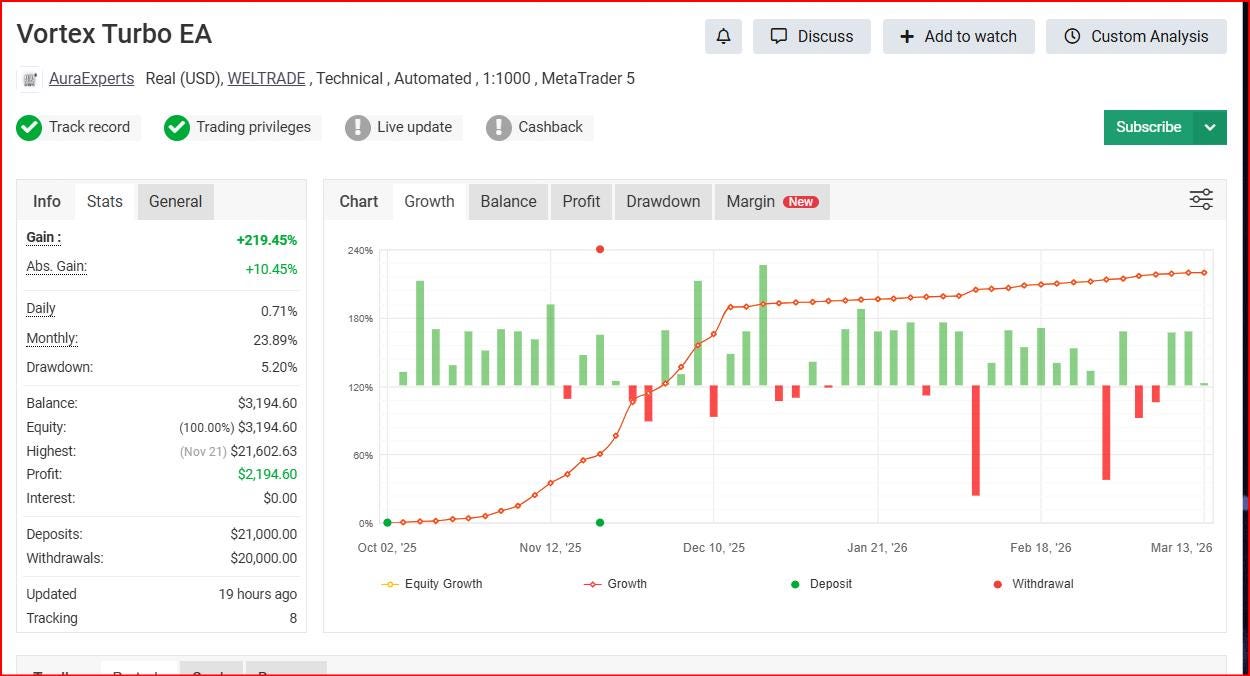Click Add to watch button
The image size is (1250, 676).
pyautogui.click(x=958, y=36)
